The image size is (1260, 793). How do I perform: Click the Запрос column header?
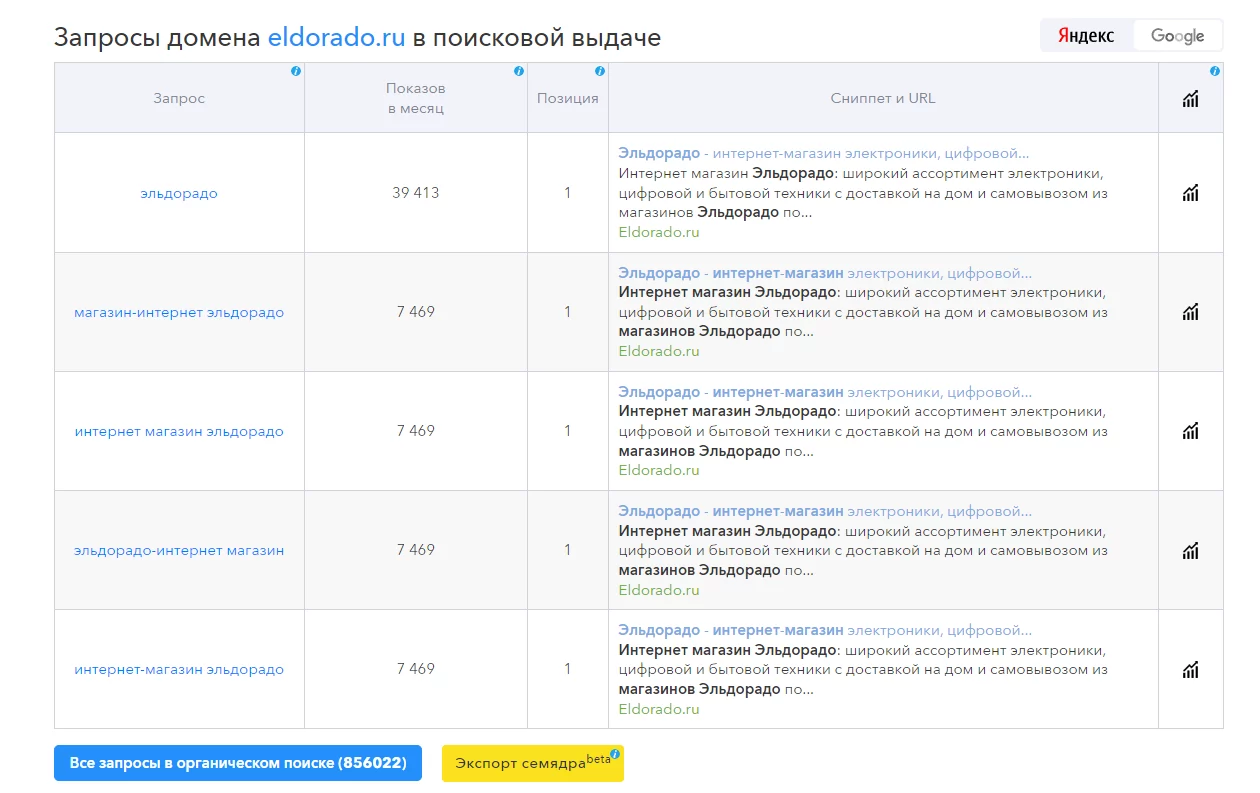tap(179, 98)
